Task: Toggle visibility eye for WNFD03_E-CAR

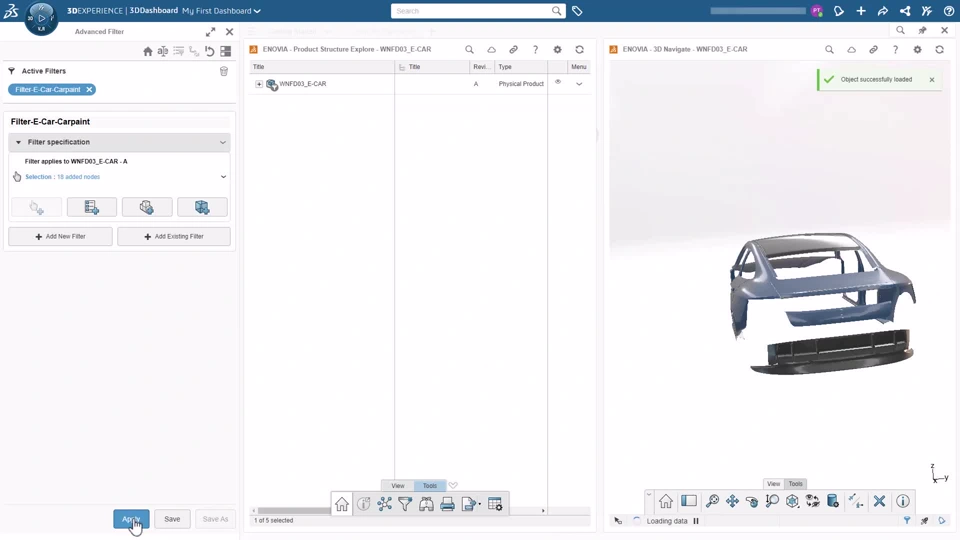Action: point(558,82)
